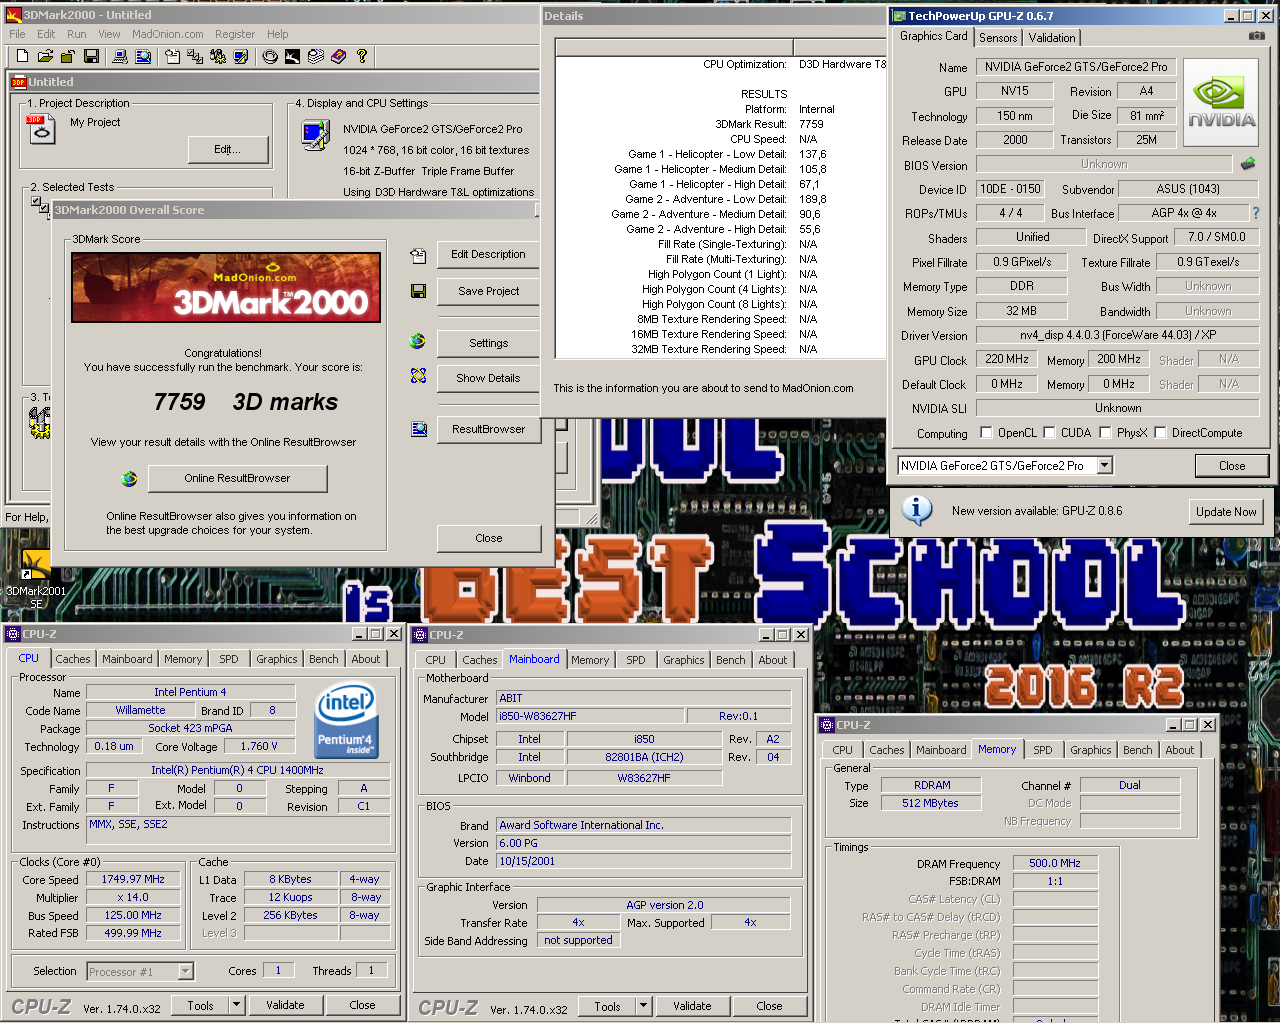Click the Open project folder icon in 3DMark2000
1280x1024 pixels.
click(45, 56)
